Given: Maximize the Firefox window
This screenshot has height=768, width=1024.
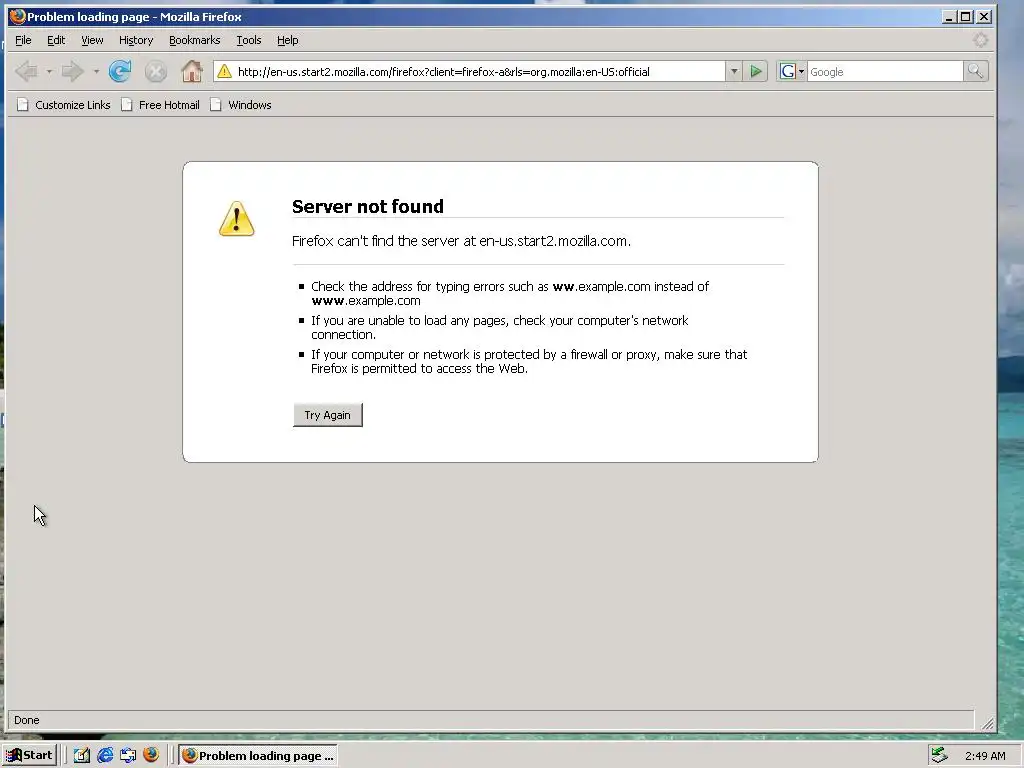Looking at the screenshot, I should 965,16.
